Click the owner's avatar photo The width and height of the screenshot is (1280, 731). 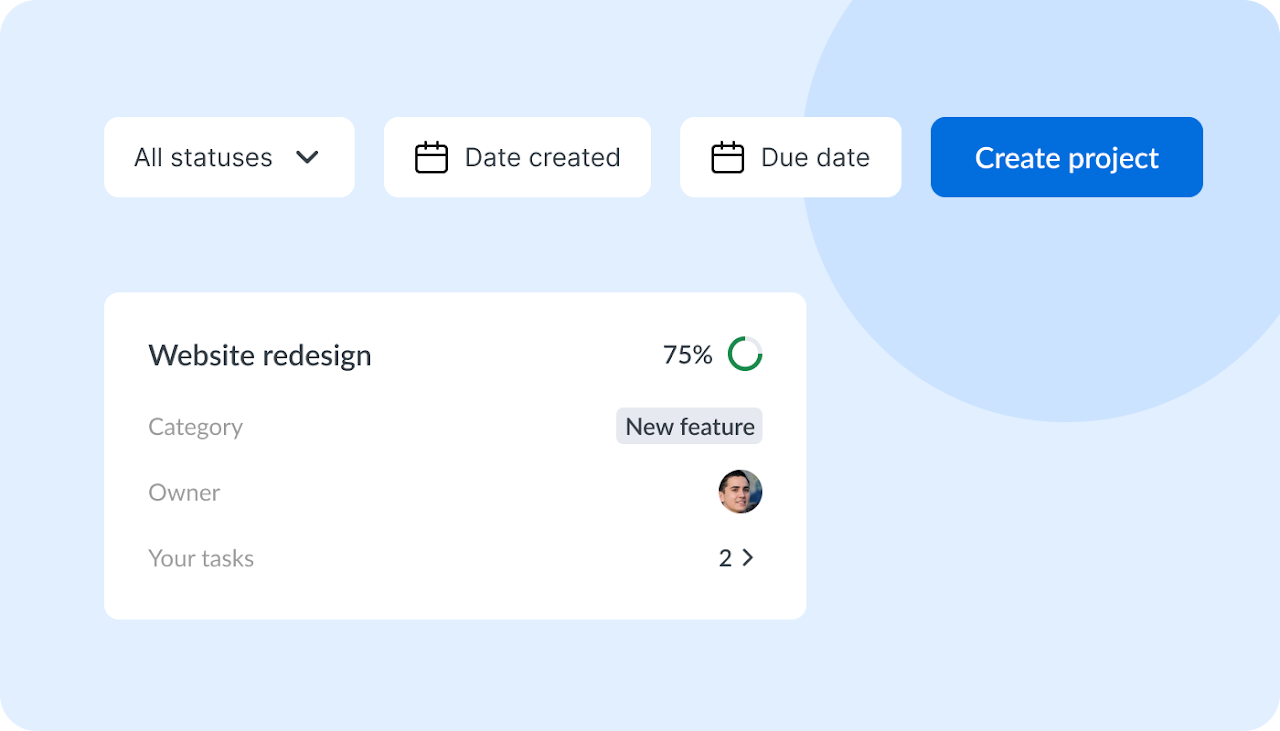point(741,492)
